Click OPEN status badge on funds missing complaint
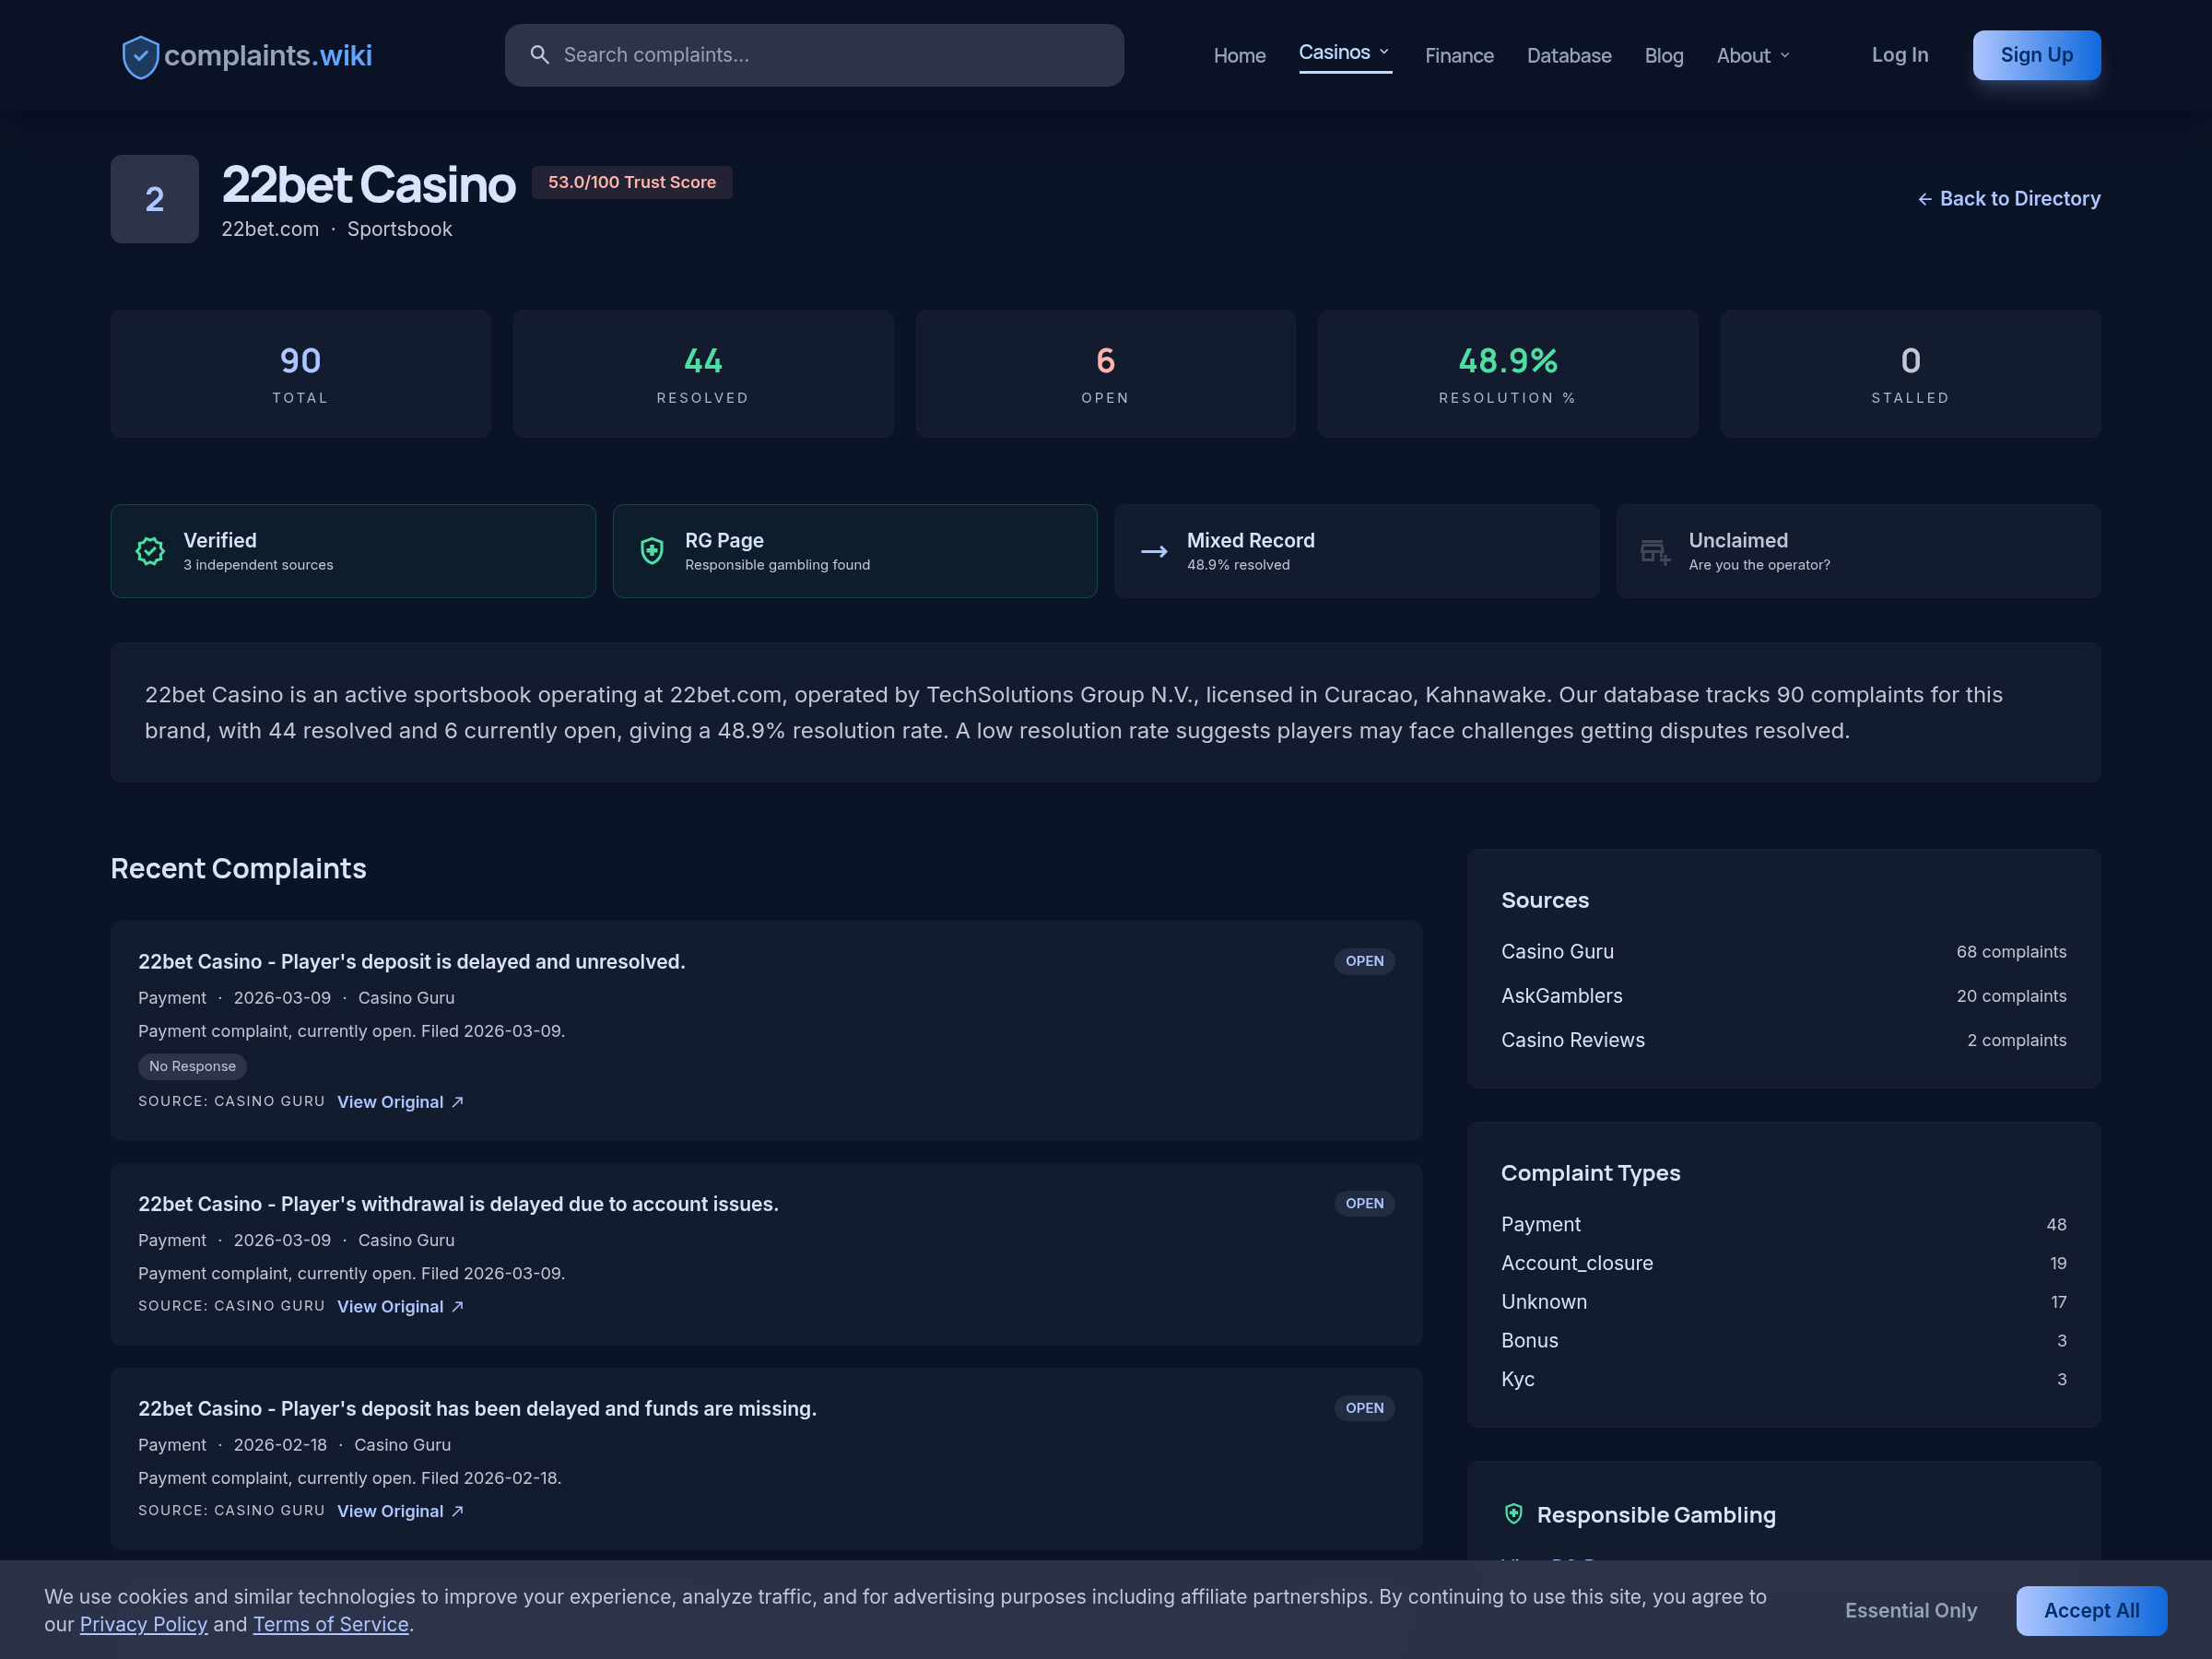 [x=1364, y=1408]
